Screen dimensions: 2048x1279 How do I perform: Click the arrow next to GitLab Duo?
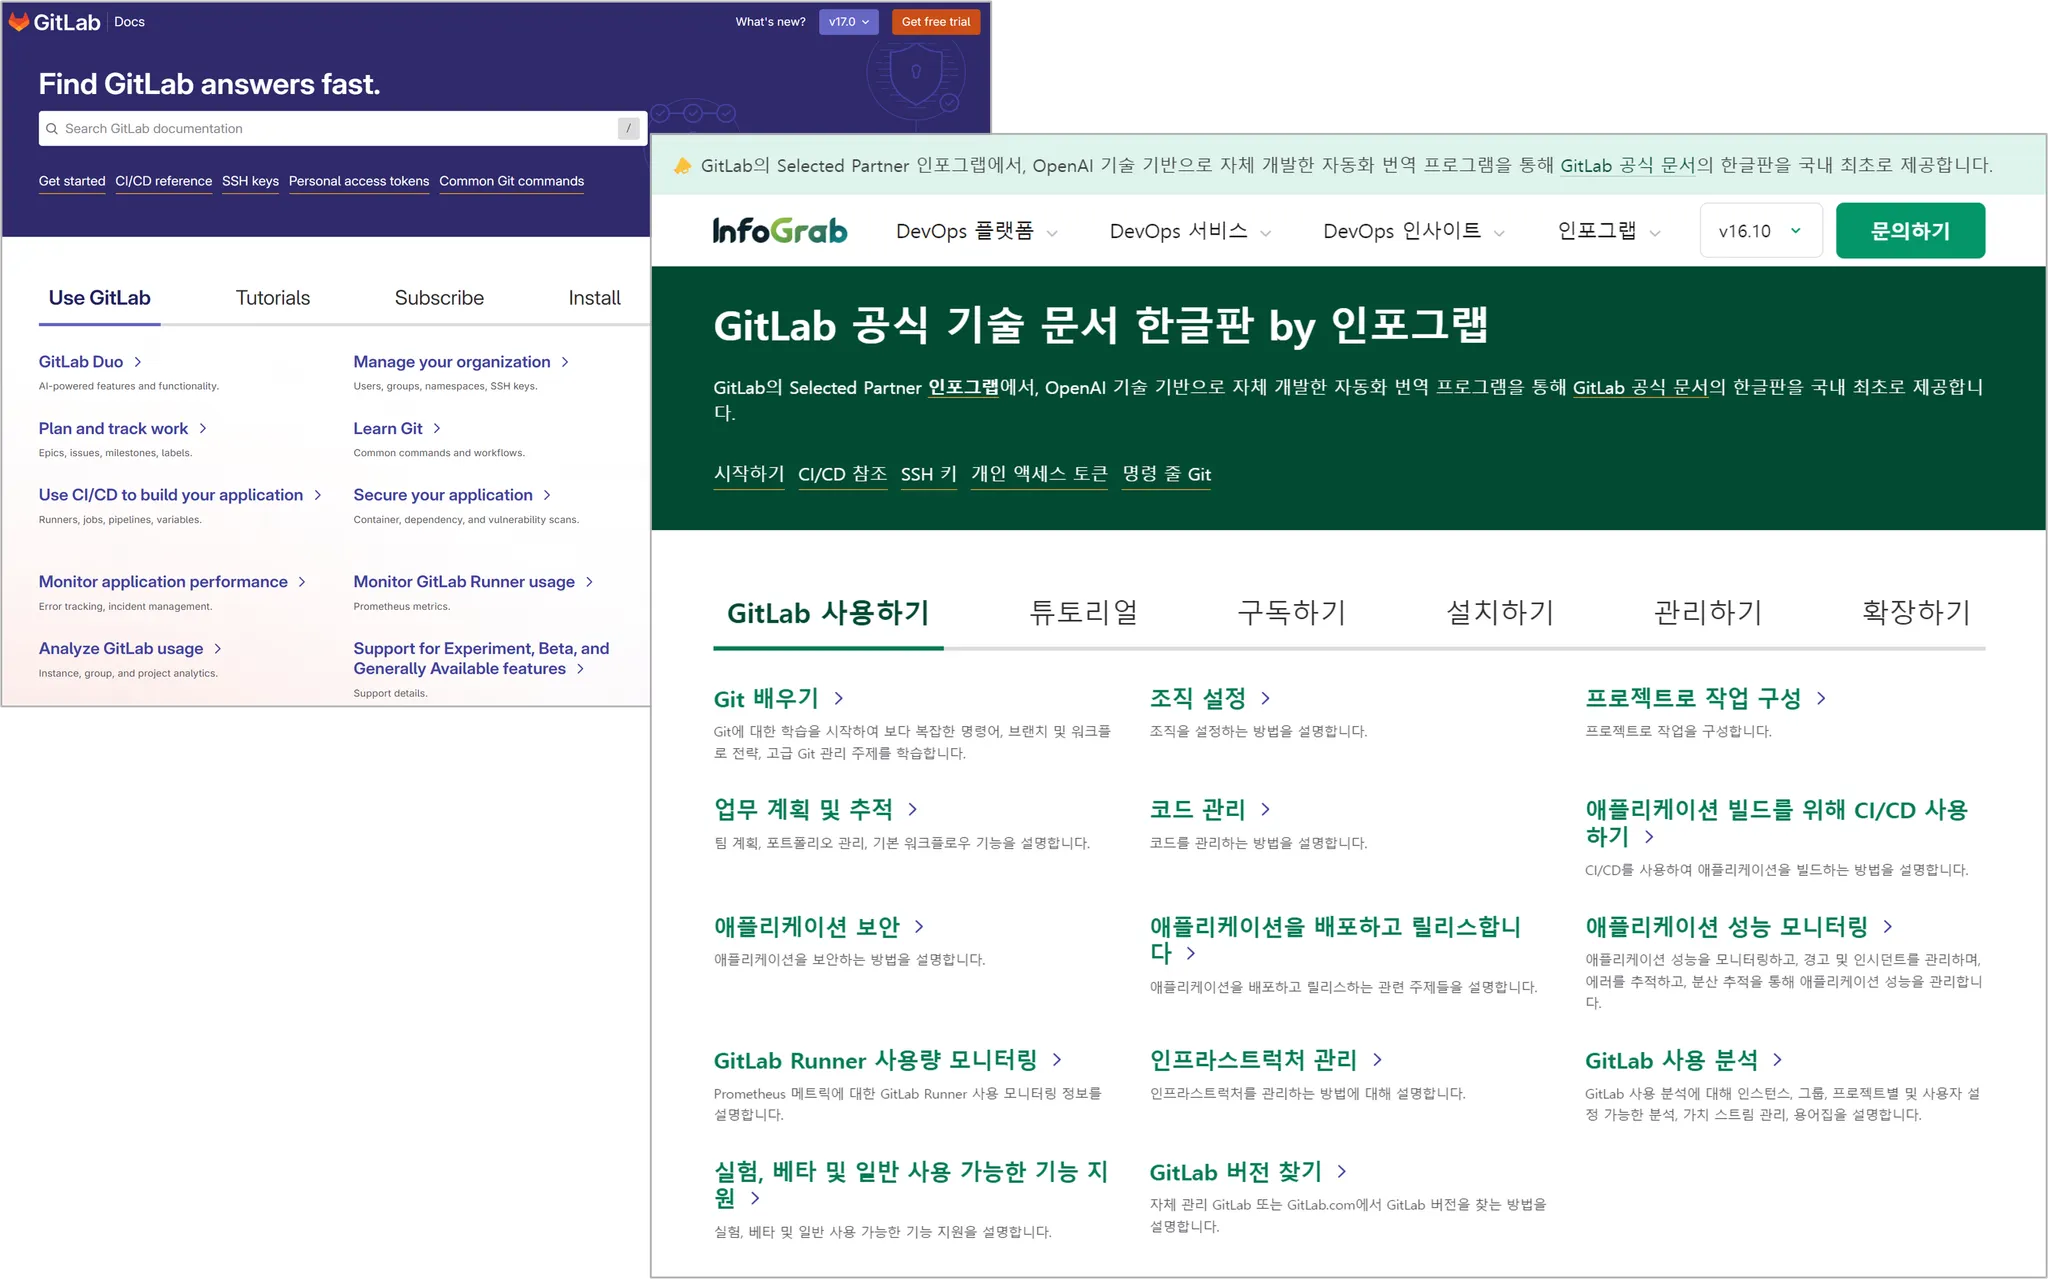(x=138, y=362)
